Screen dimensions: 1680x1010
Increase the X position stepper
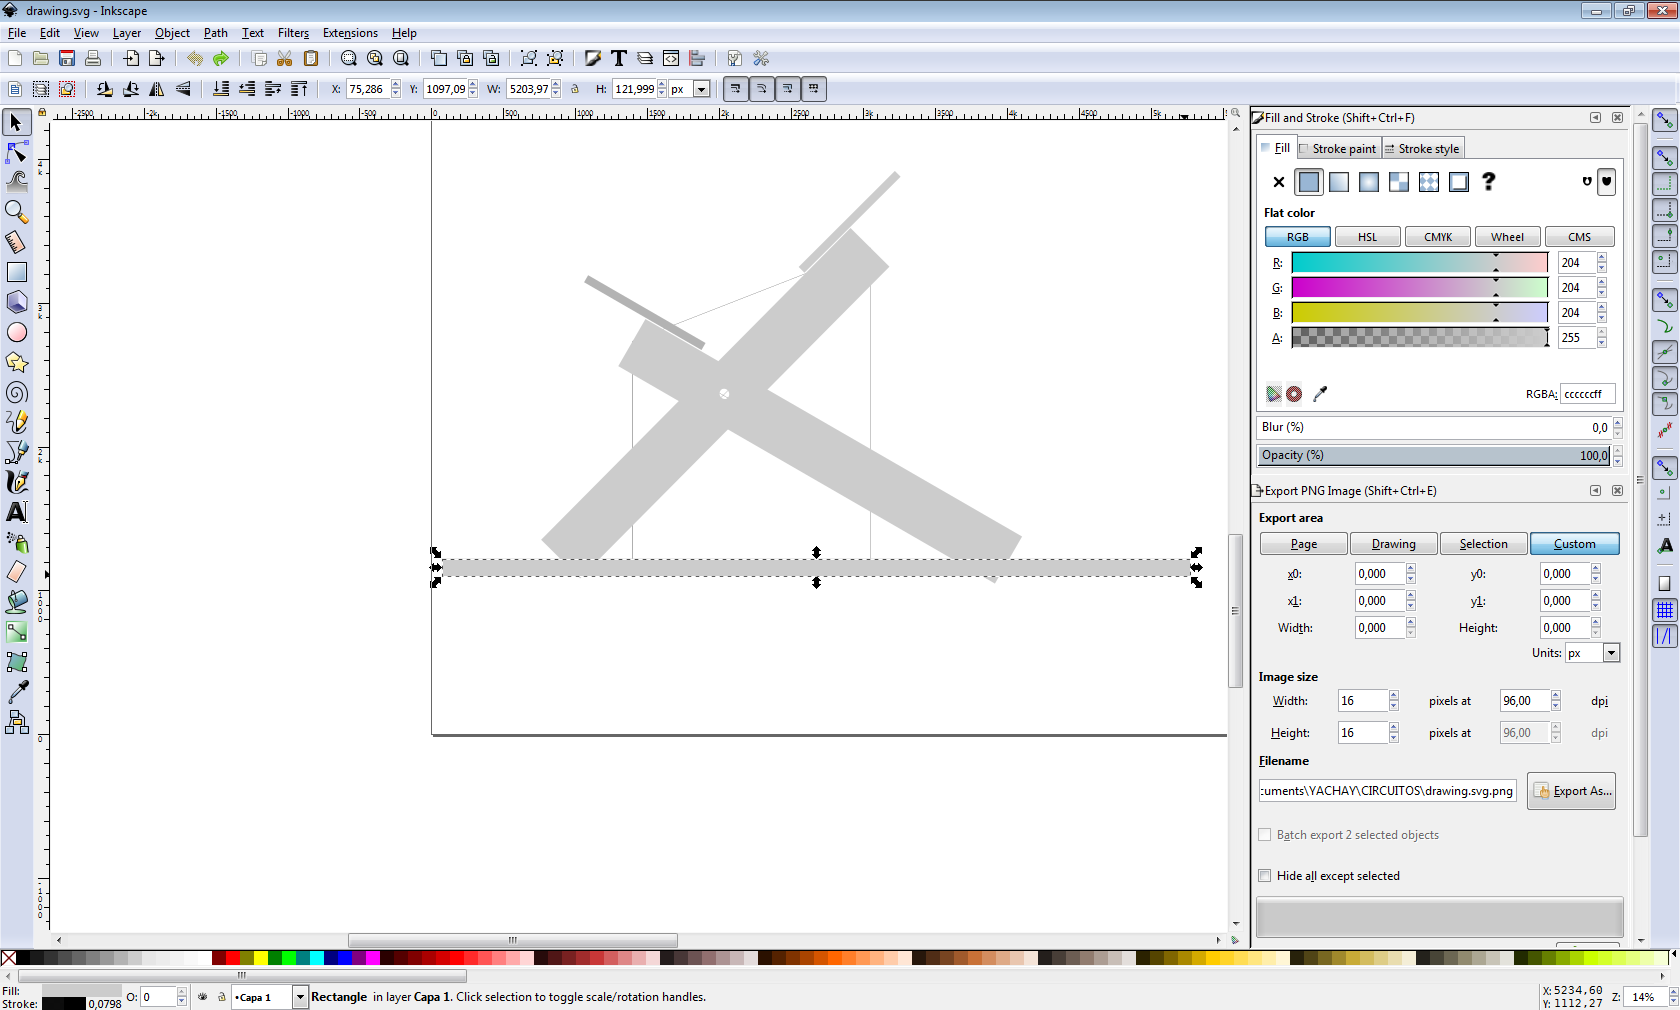(x=396, y=85)
